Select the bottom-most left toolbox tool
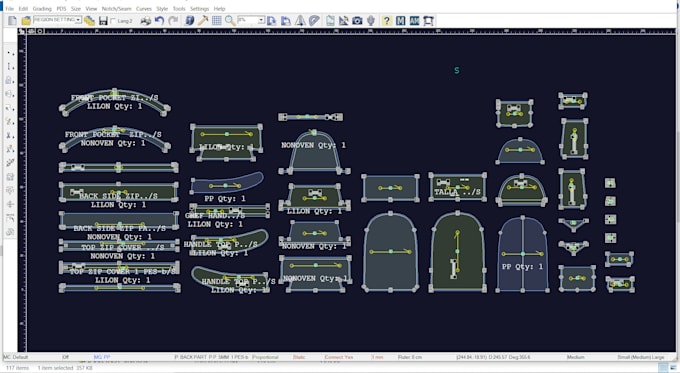 [10, 232]
